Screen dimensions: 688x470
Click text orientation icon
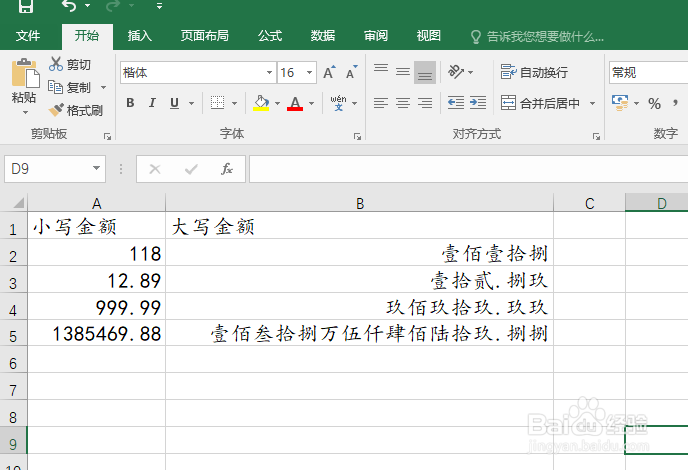456,72
